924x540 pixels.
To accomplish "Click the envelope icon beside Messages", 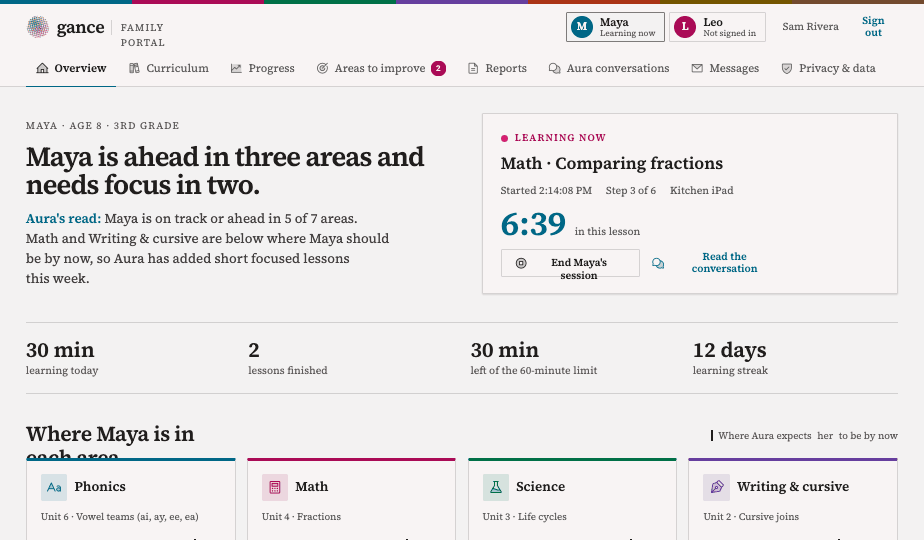I will click(x=697, y=68).
